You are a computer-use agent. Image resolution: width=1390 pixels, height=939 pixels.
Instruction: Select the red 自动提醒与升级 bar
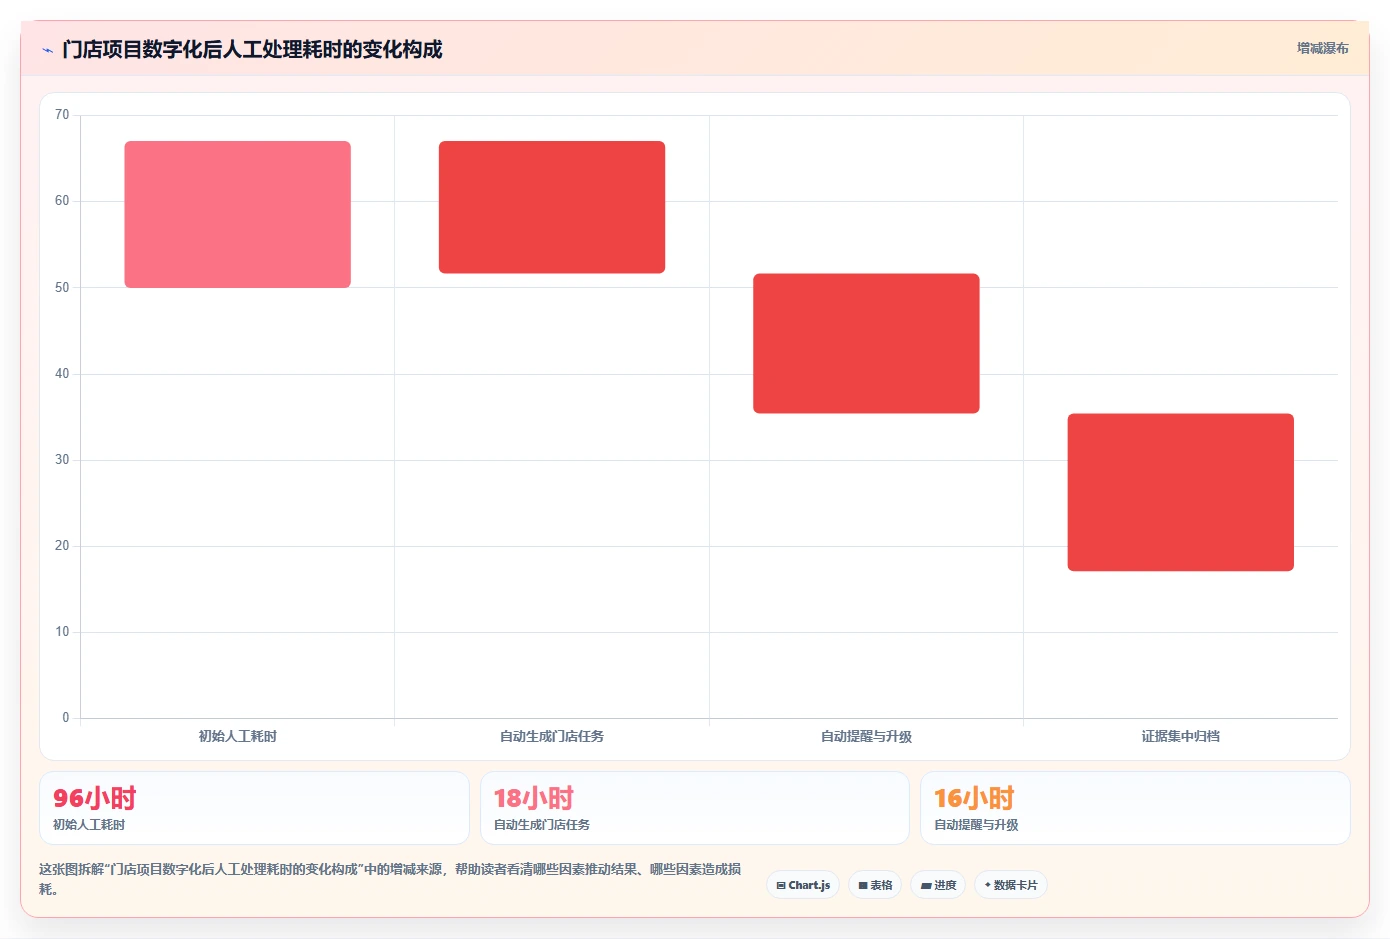[866, 343]
